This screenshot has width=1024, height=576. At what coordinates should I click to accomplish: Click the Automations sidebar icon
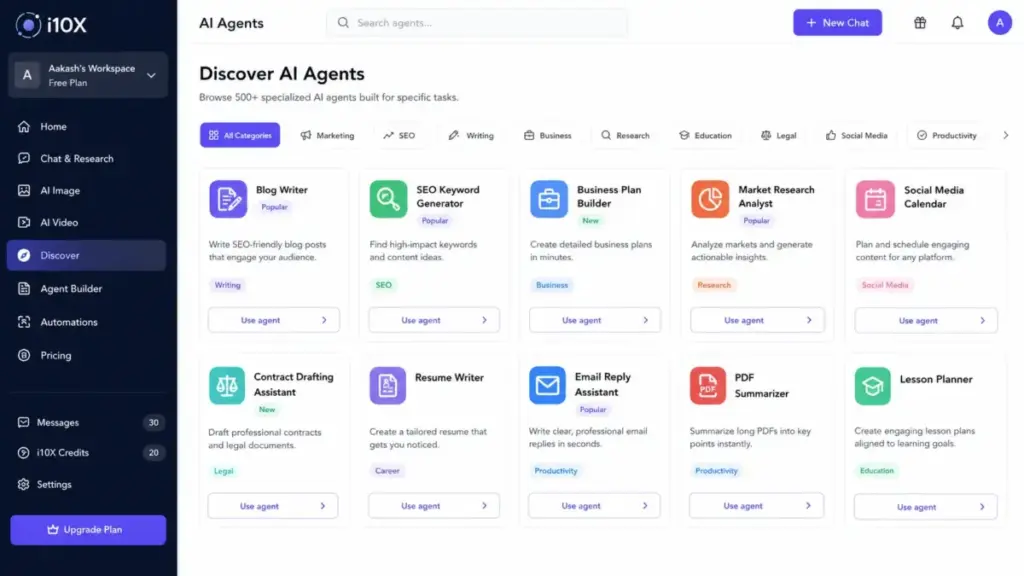coord(24,322)
